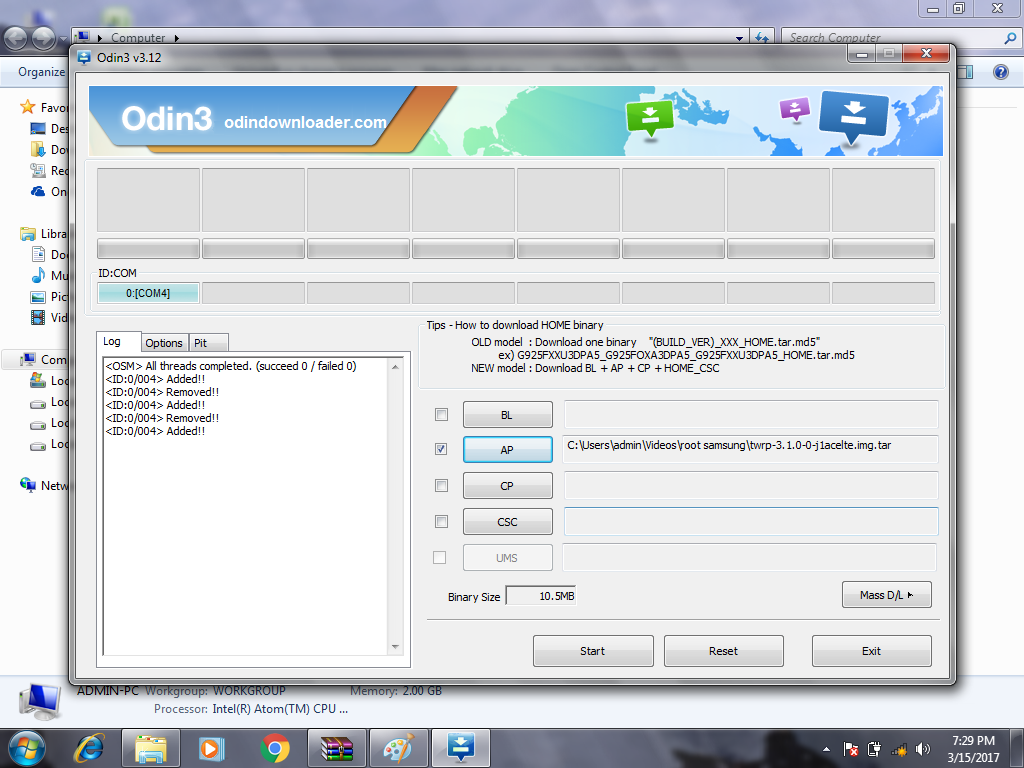Click Explorer back navigation arrow
Screen dimensions: 1024x768
16,39
